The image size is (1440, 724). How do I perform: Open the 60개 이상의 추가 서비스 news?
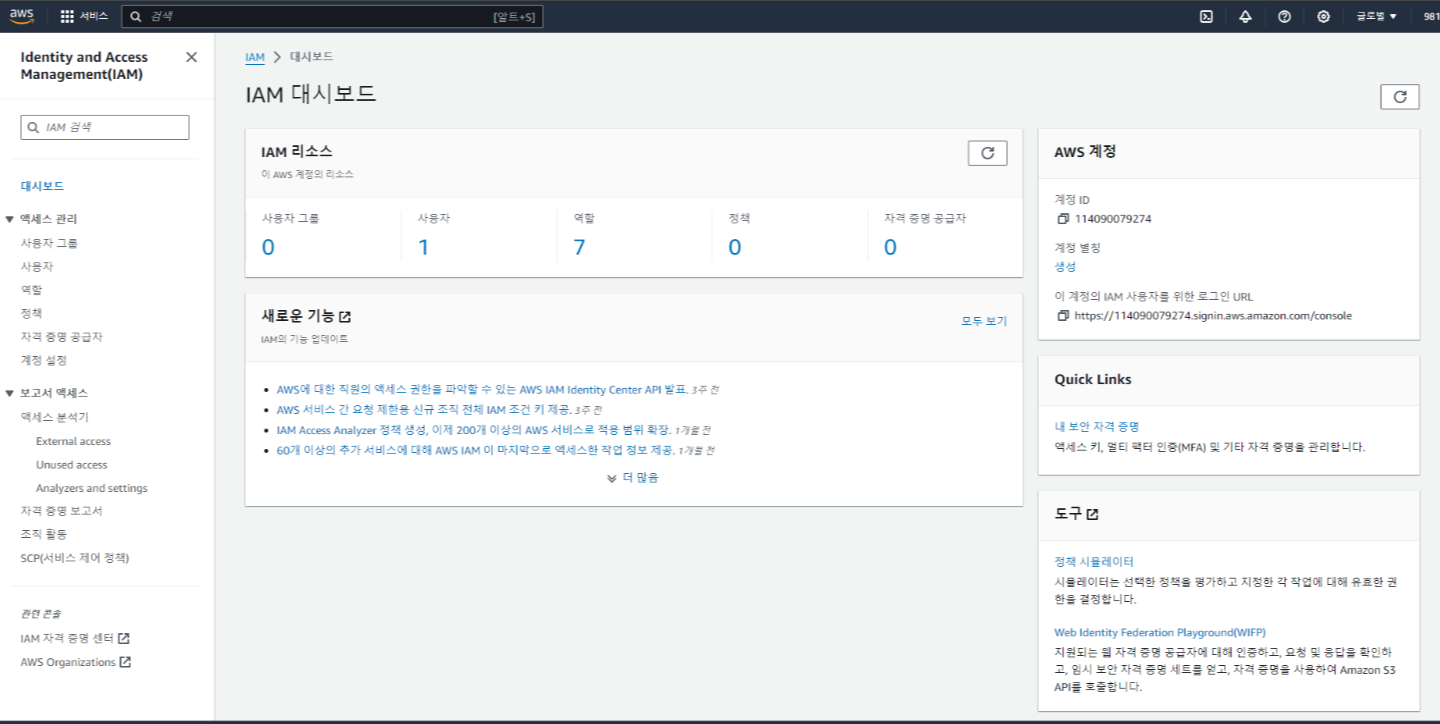click(476, 451)
